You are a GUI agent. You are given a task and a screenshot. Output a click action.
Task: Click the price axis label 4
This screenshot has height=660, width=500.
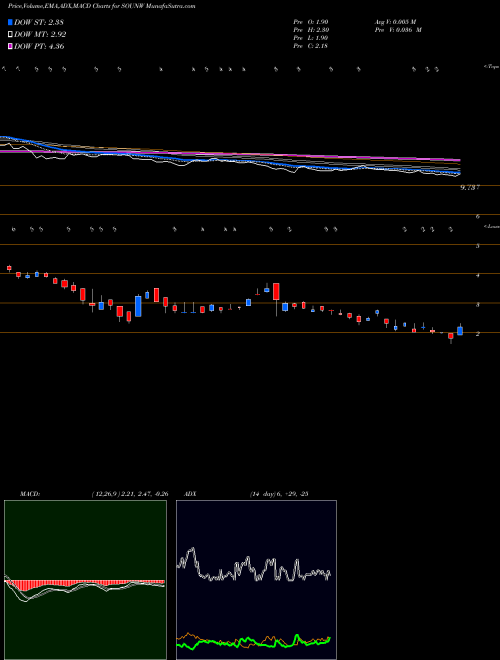[478, 275]
